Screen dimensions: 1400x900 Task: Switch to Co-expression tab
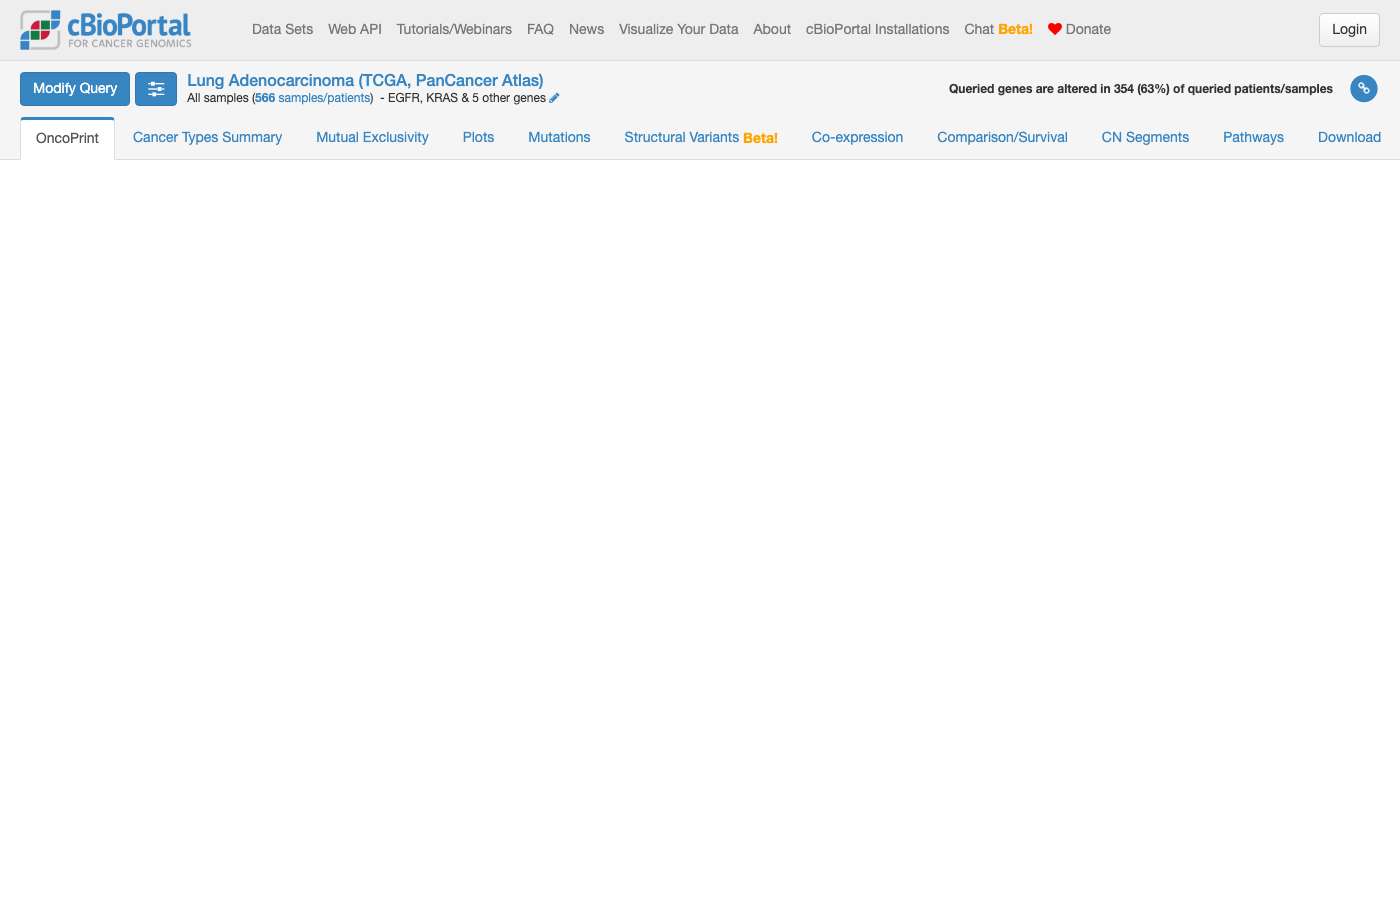coord(857,137)
